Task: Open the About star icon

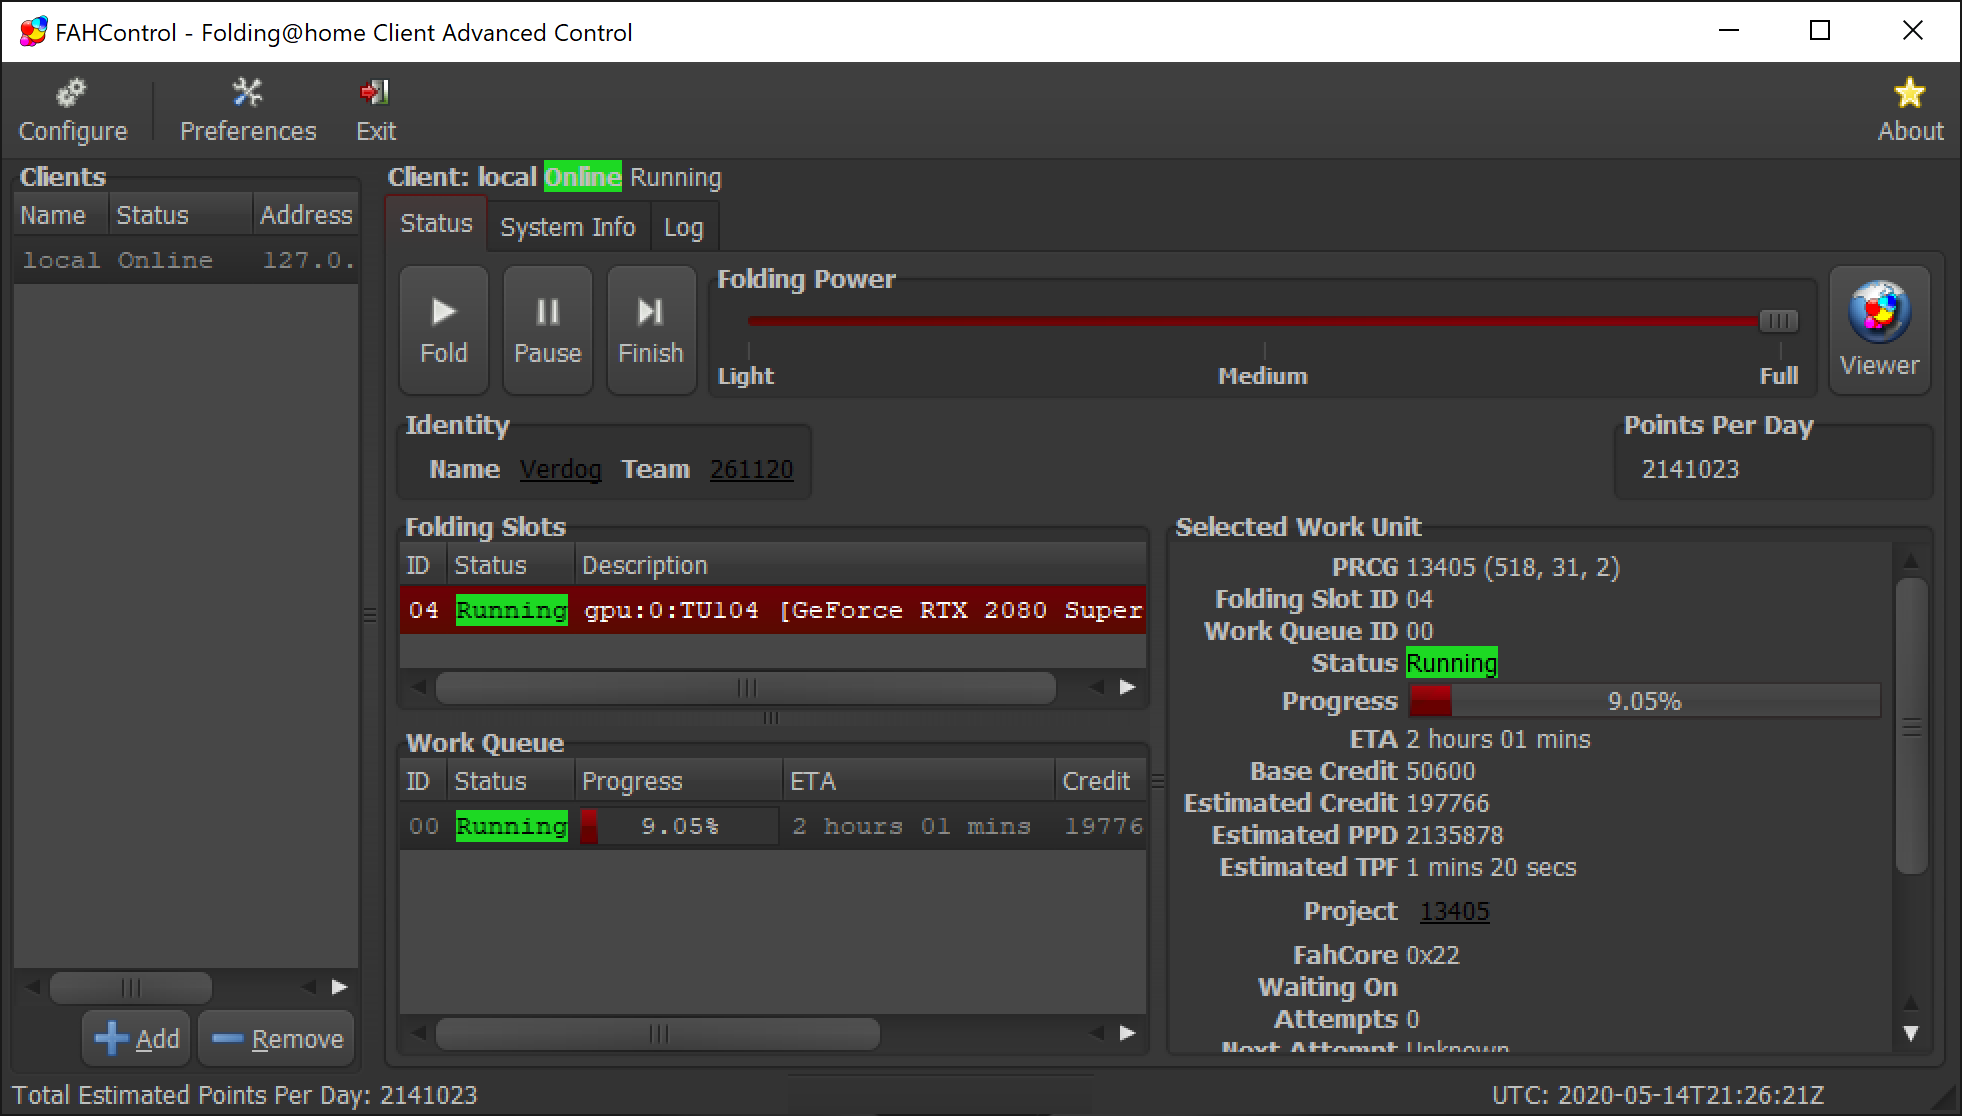Action: pos(1909,110)
